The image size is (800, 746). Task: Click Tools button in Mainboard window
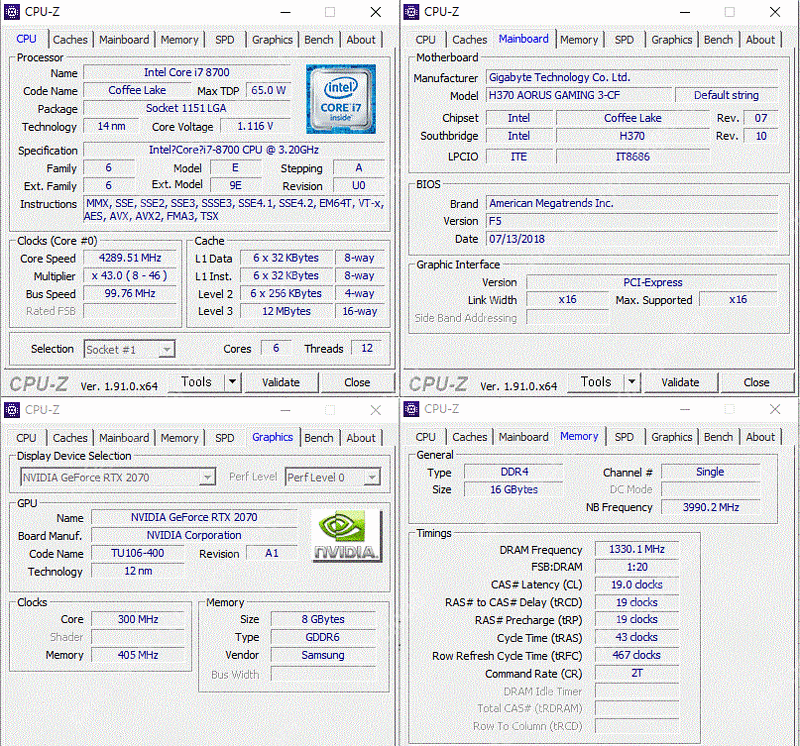[595, 382]
